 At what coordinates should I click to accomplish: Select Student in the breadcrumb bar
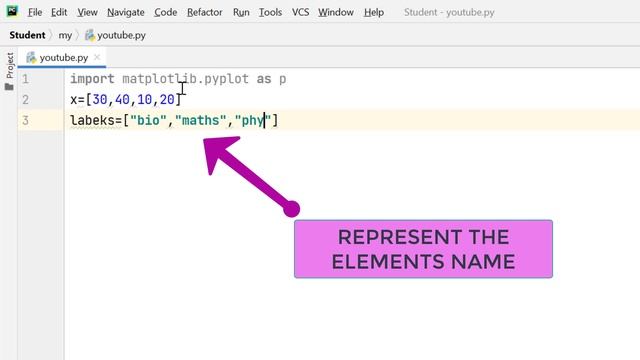pos(27,35)
